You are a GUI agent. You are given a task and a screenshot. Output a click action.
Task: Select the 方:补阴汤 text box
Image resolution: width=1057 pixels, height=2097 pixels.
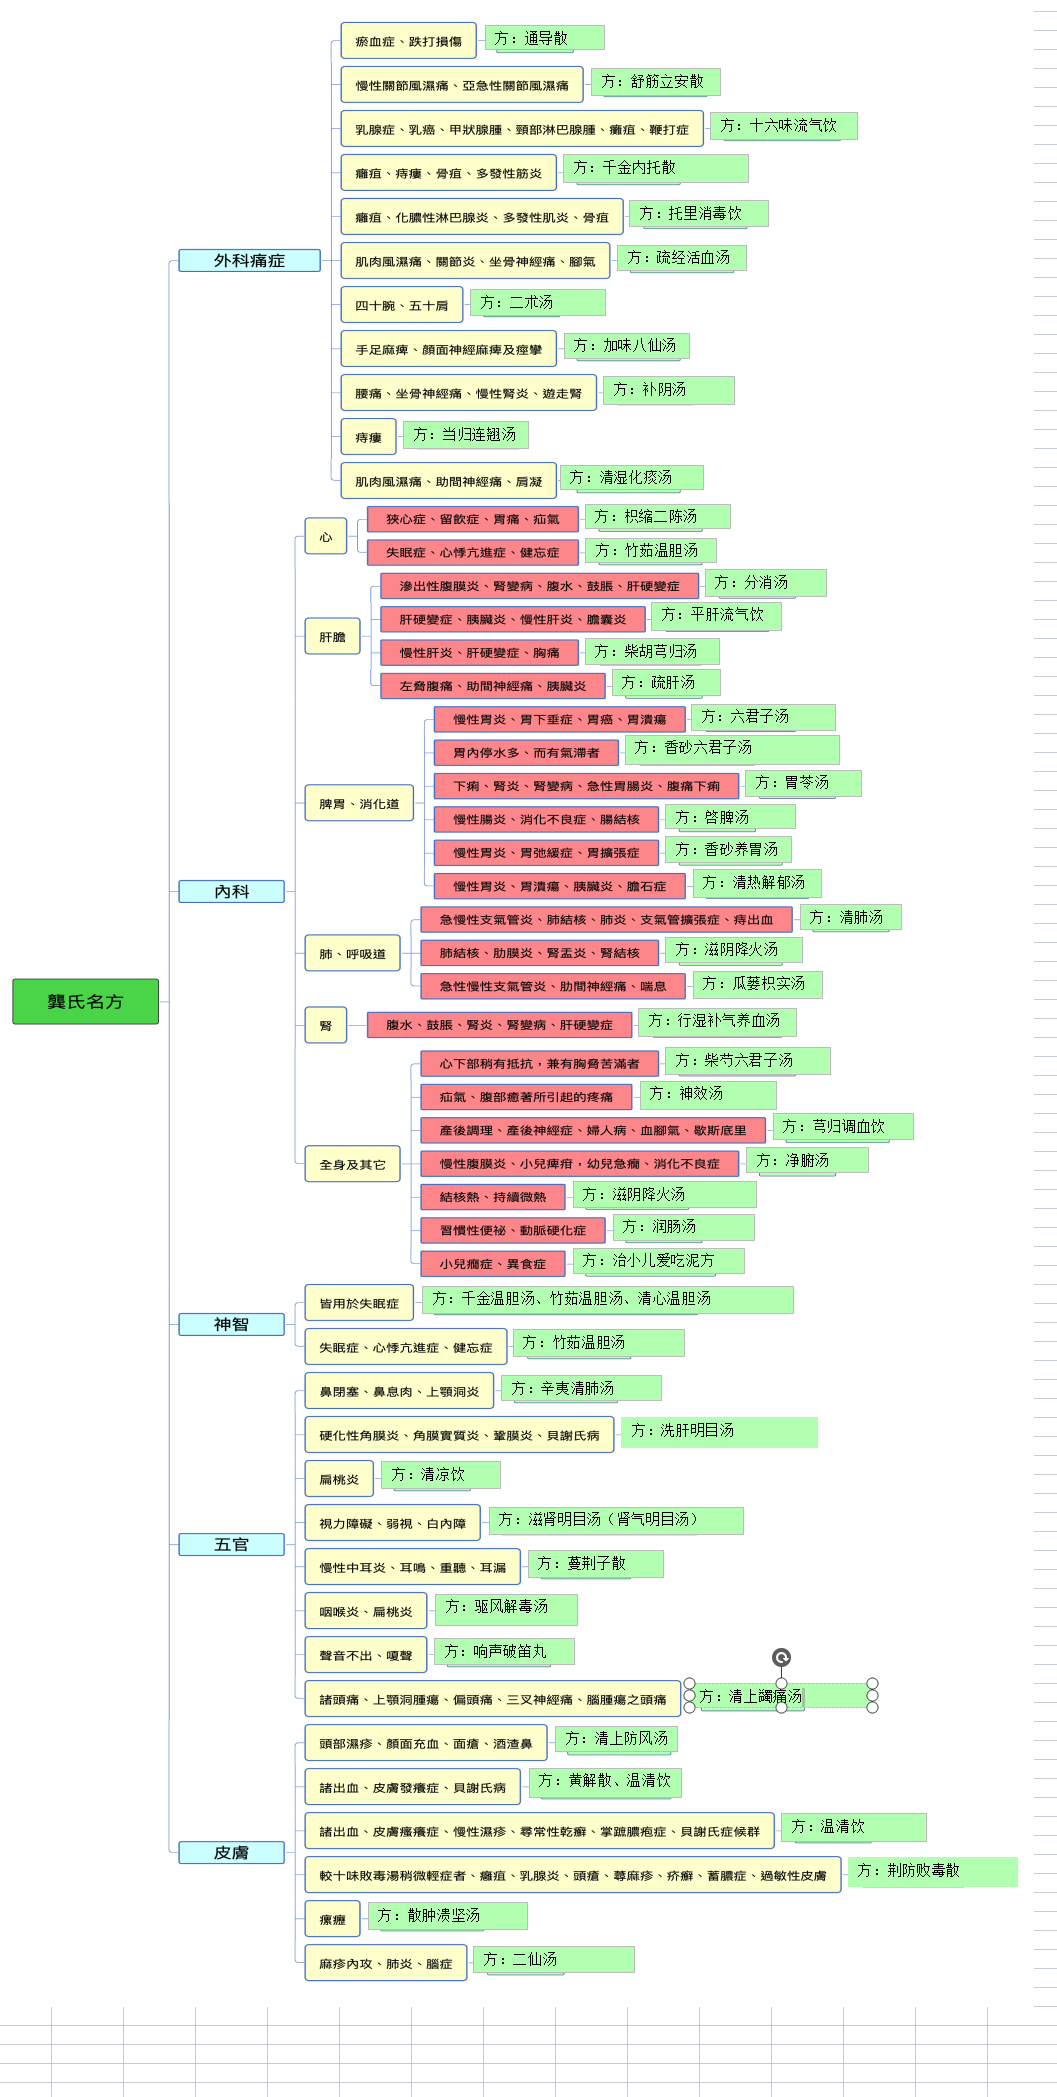(x=669, y=390)
